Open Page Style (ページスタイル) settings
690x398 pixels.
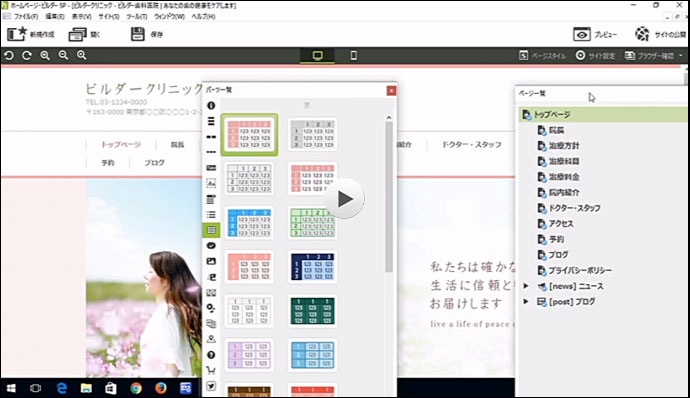coord(542,55)
